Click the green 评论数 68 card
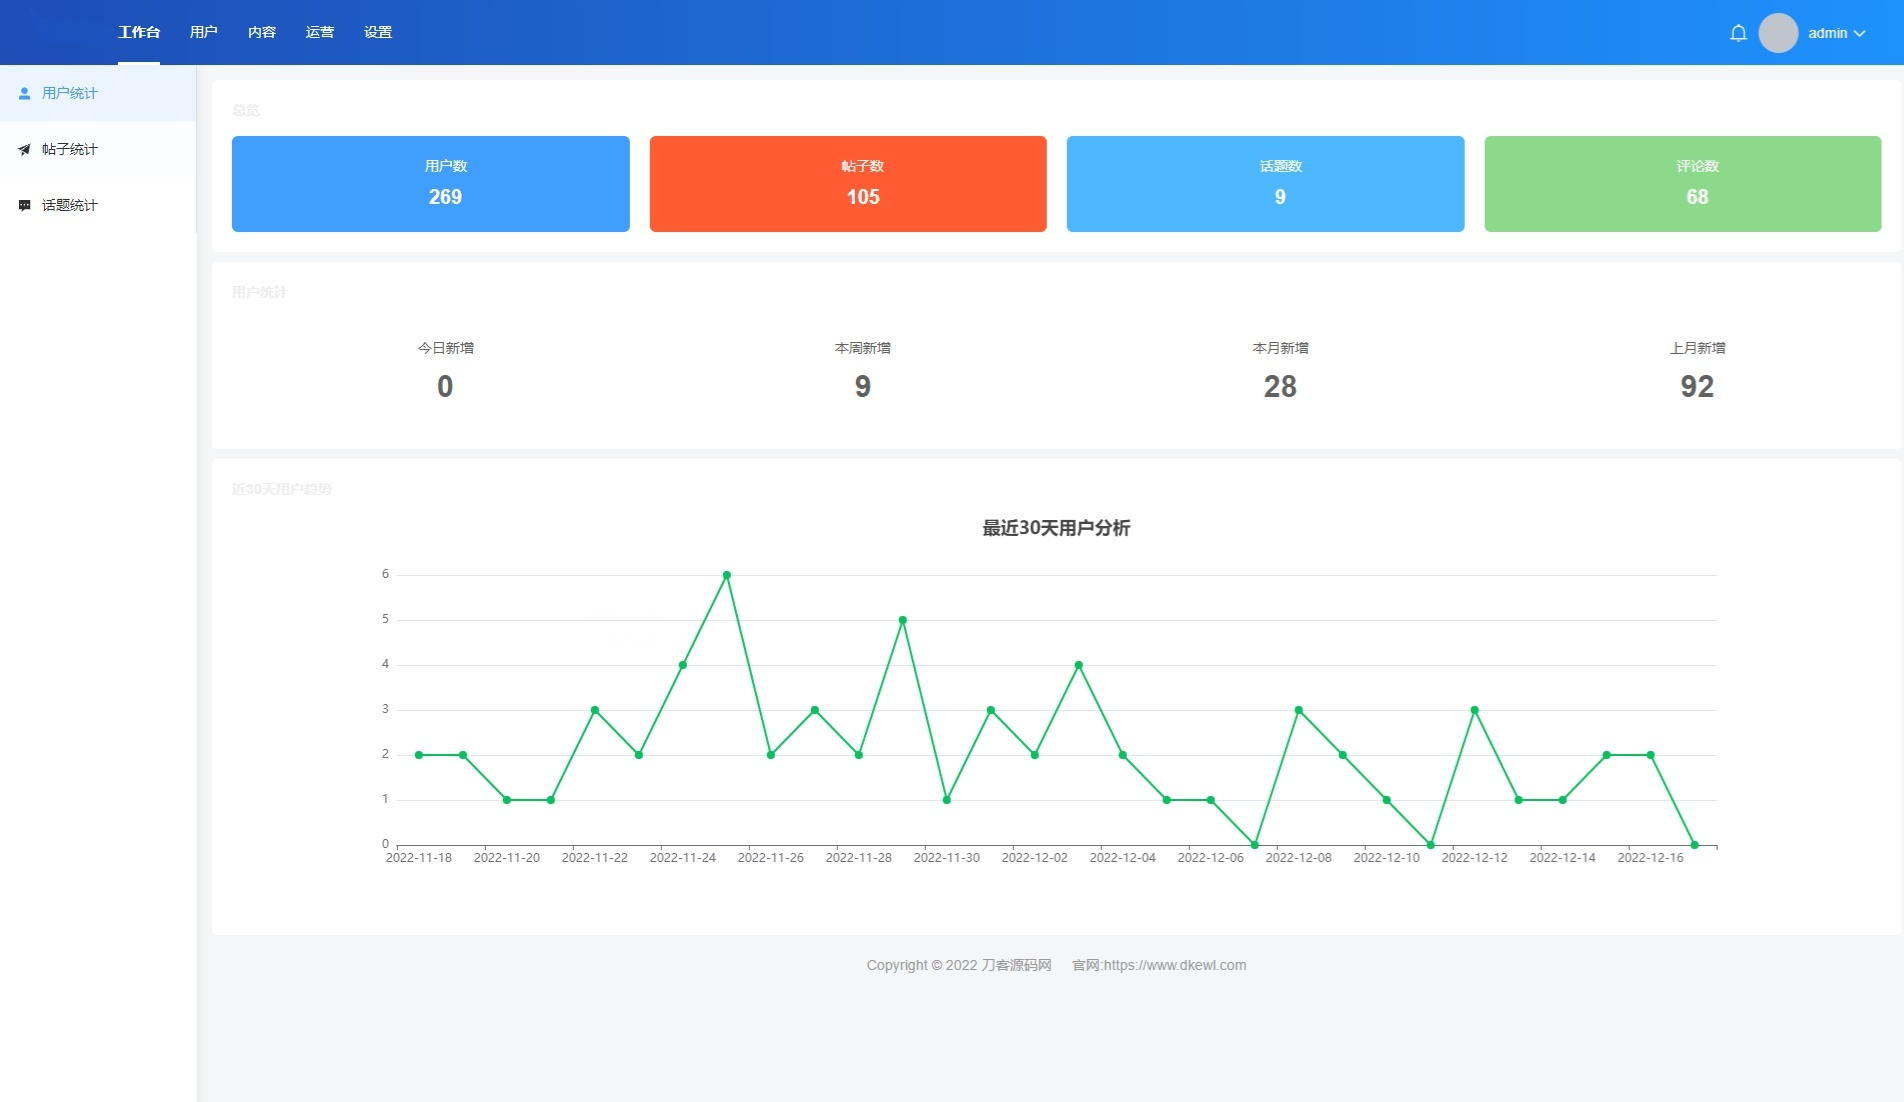1904x1102 pixels. pos(1682,183)
